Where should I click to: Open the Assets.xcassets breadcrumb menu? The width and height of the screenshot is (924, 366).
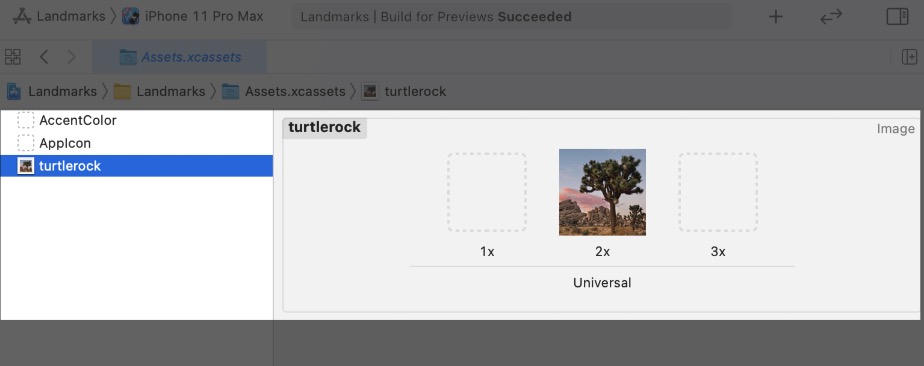[x=284, y=91]
